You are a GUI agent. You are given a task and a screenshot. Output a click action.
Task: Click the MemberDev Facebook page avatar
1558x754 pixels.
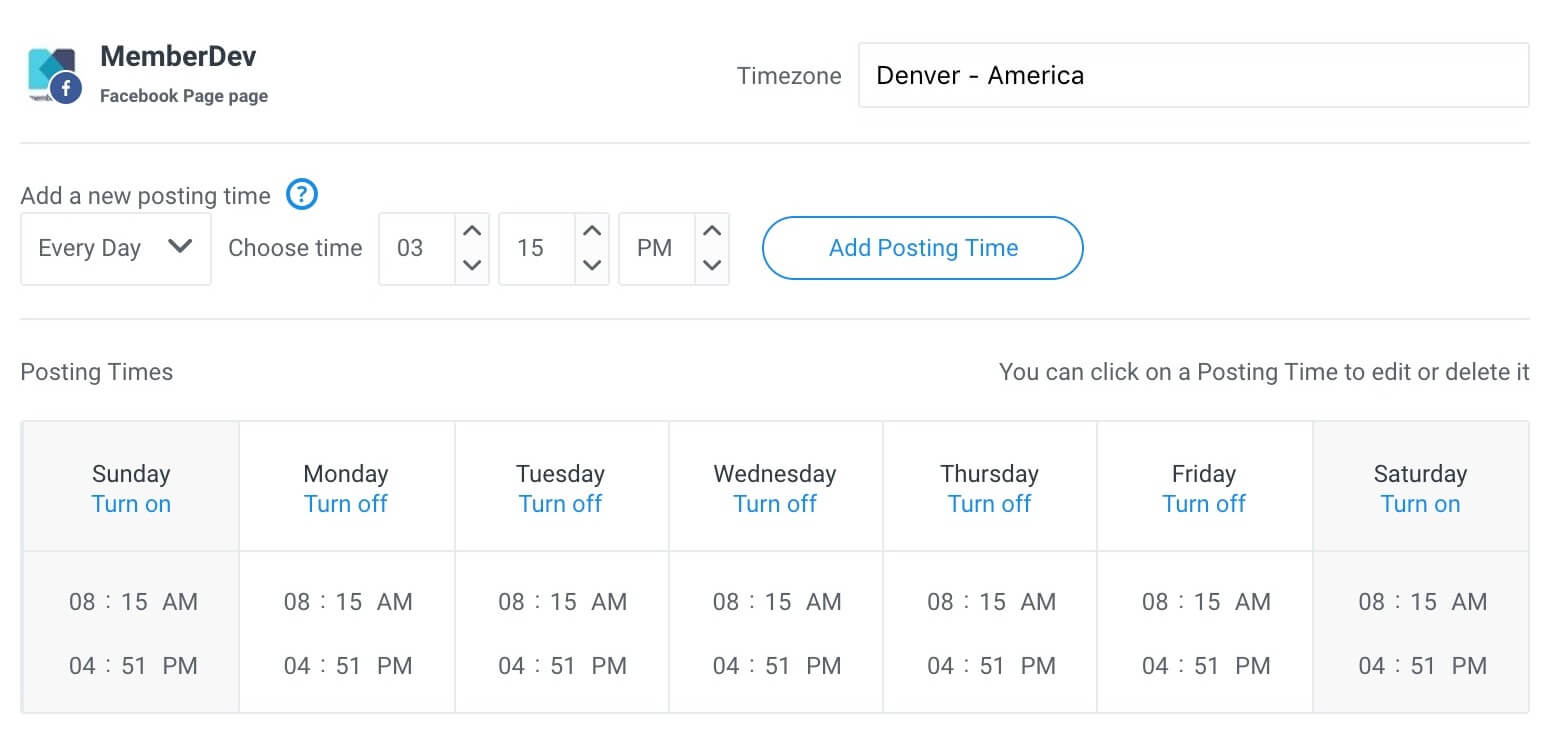54,75
